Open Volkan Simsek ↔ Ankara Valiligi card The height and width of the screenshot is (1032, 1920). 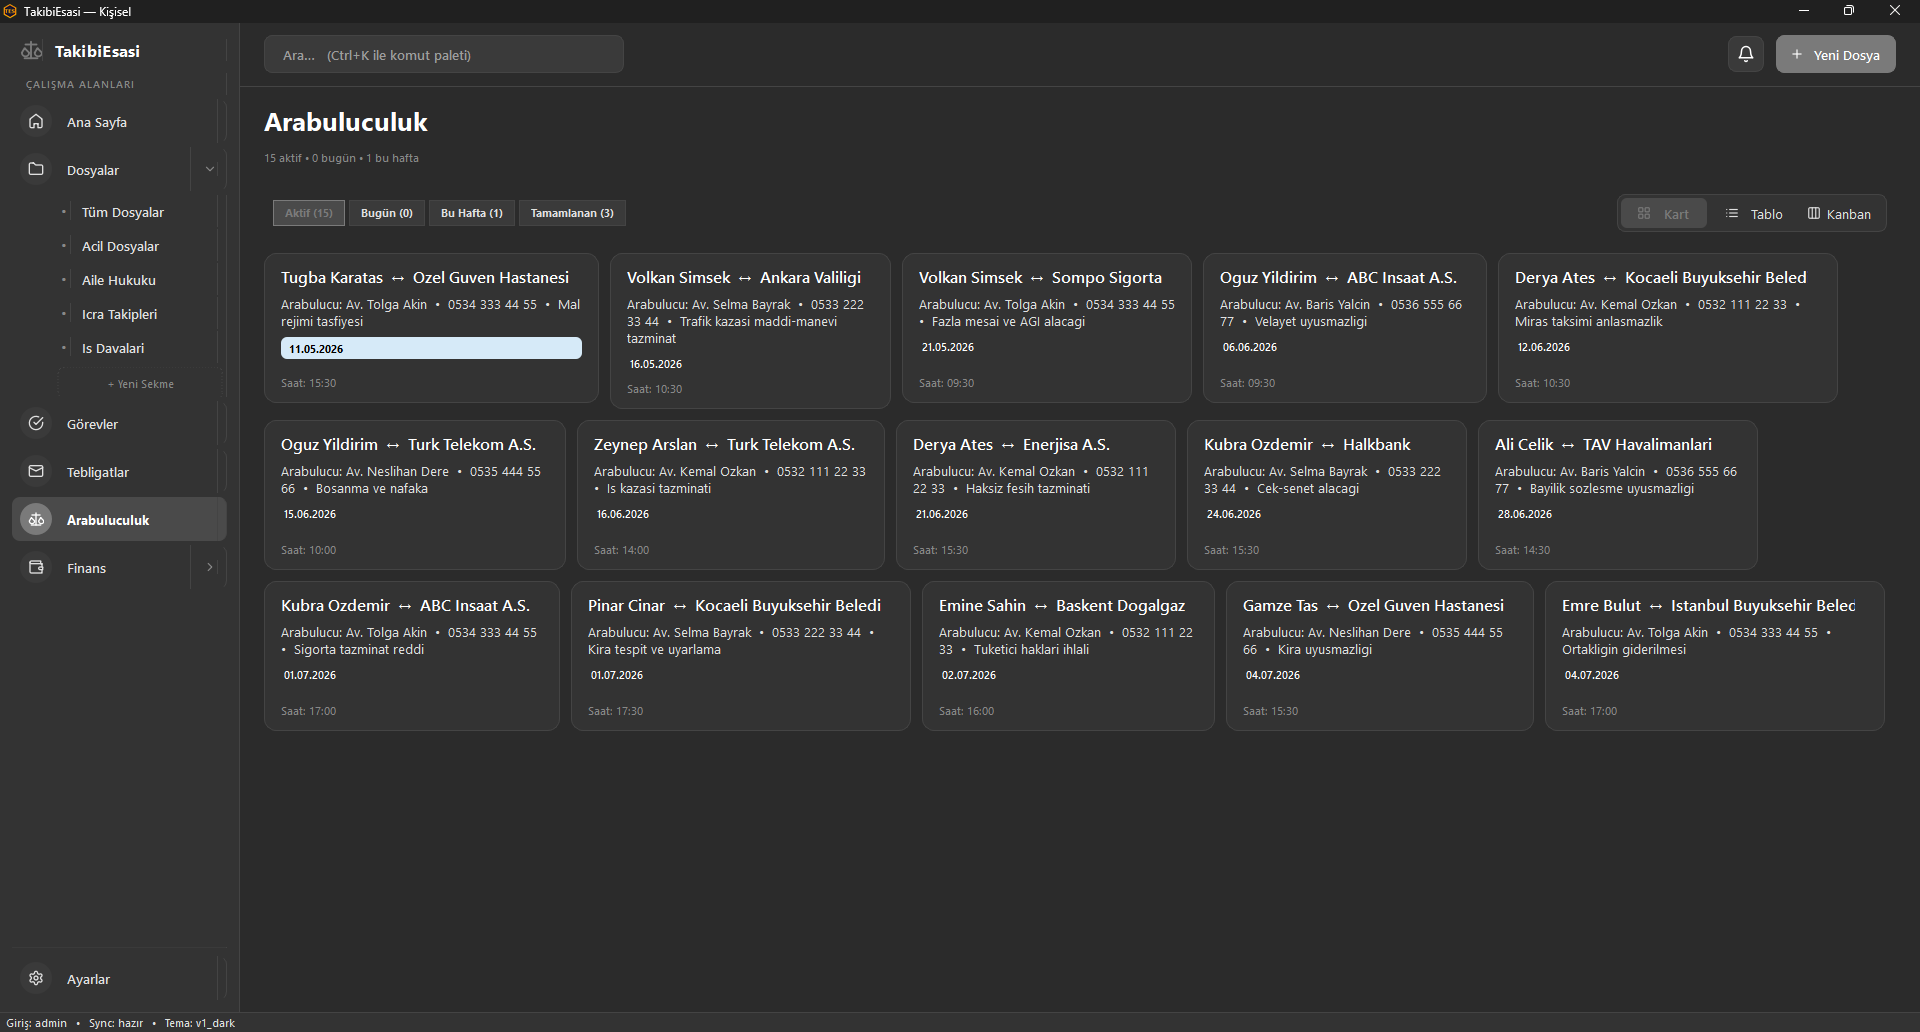750,331
